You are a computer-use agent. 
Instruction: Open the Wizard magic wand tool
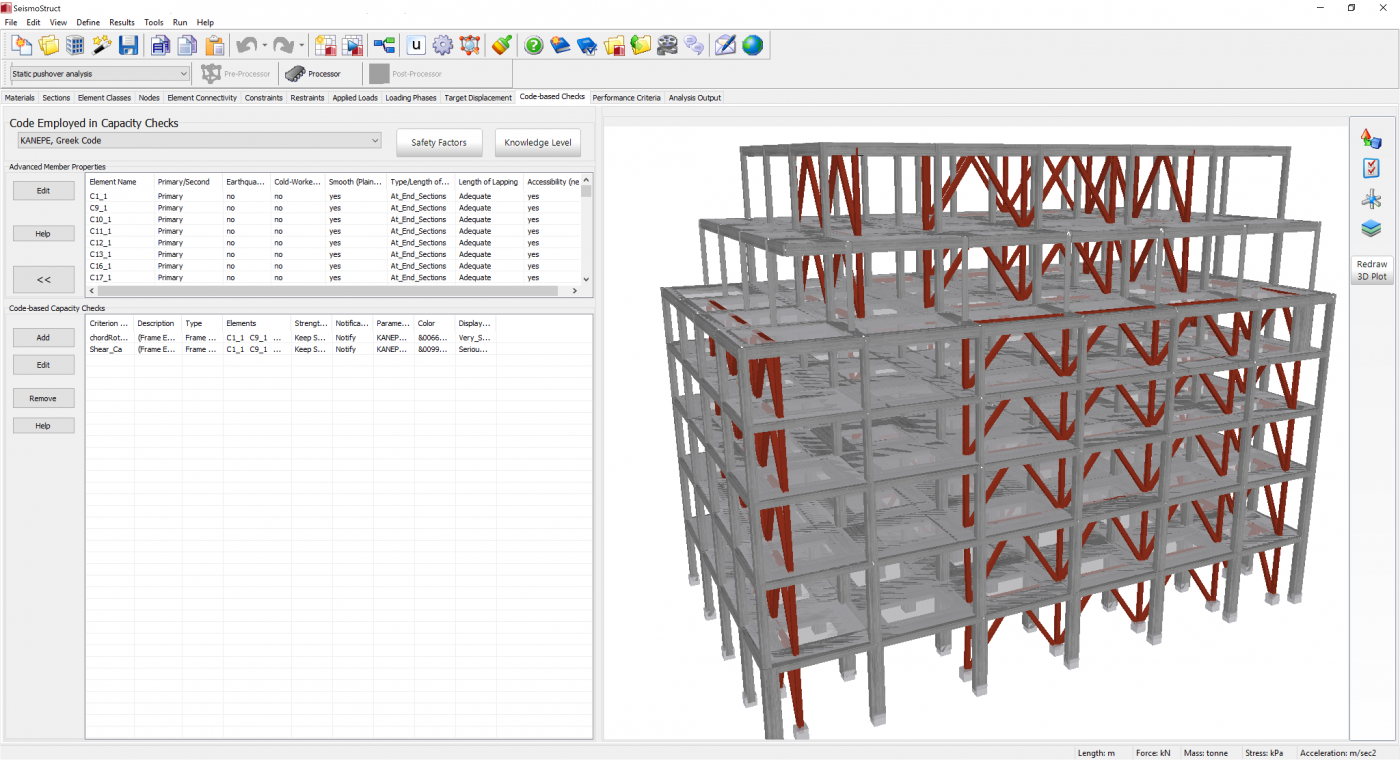point(102,45)
